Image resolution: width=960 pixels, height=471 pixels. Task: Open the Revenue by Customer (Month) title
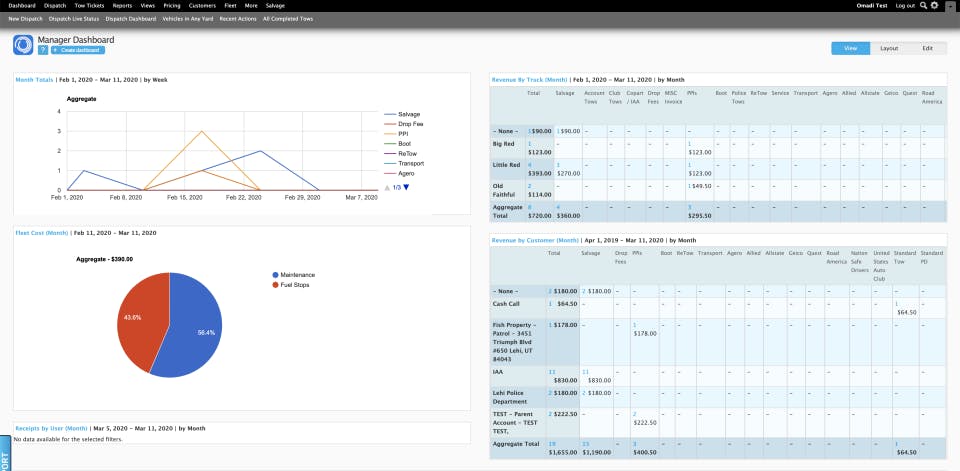click(x=536, y=240)
